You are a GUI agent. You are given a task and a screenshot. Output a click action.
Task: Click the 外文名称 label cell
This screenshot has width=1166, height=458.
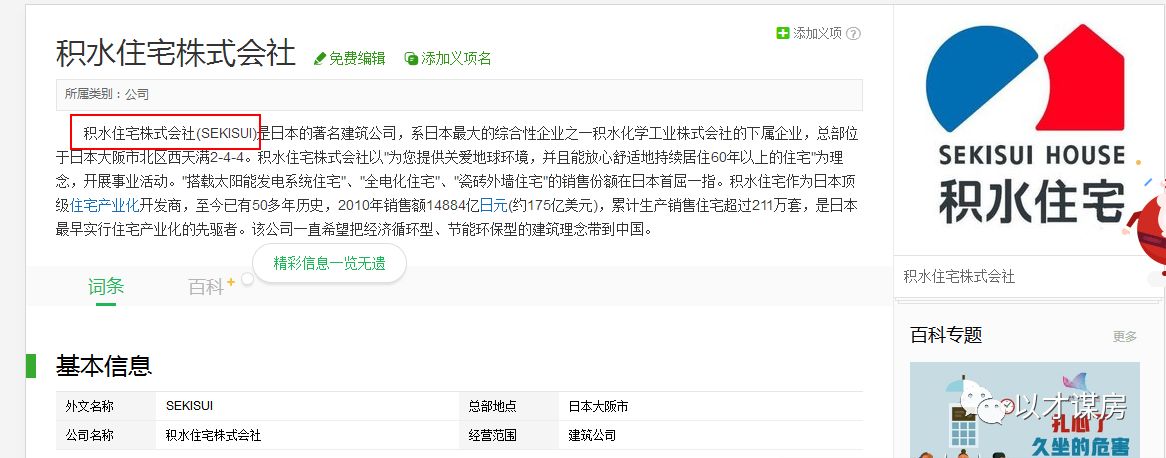click(106, 407)
